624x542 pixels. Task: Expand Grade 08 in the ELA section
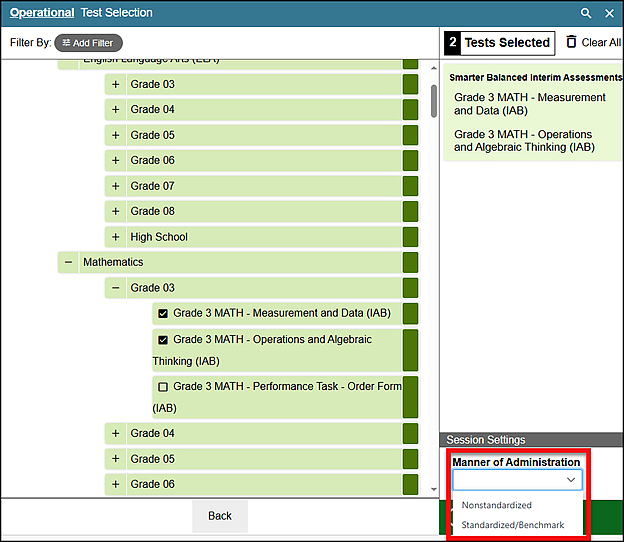[115, 211]
